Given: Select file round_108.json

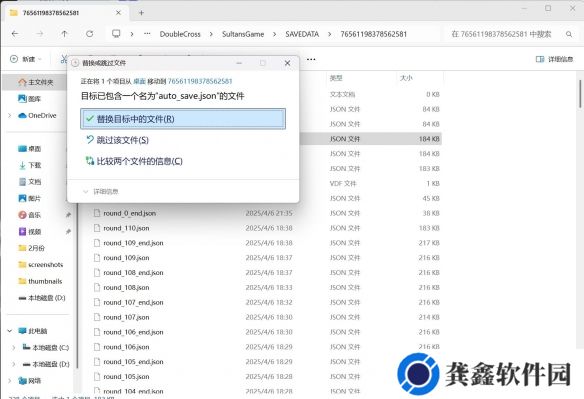Looking at the screenshot, I should click(126, 288).
